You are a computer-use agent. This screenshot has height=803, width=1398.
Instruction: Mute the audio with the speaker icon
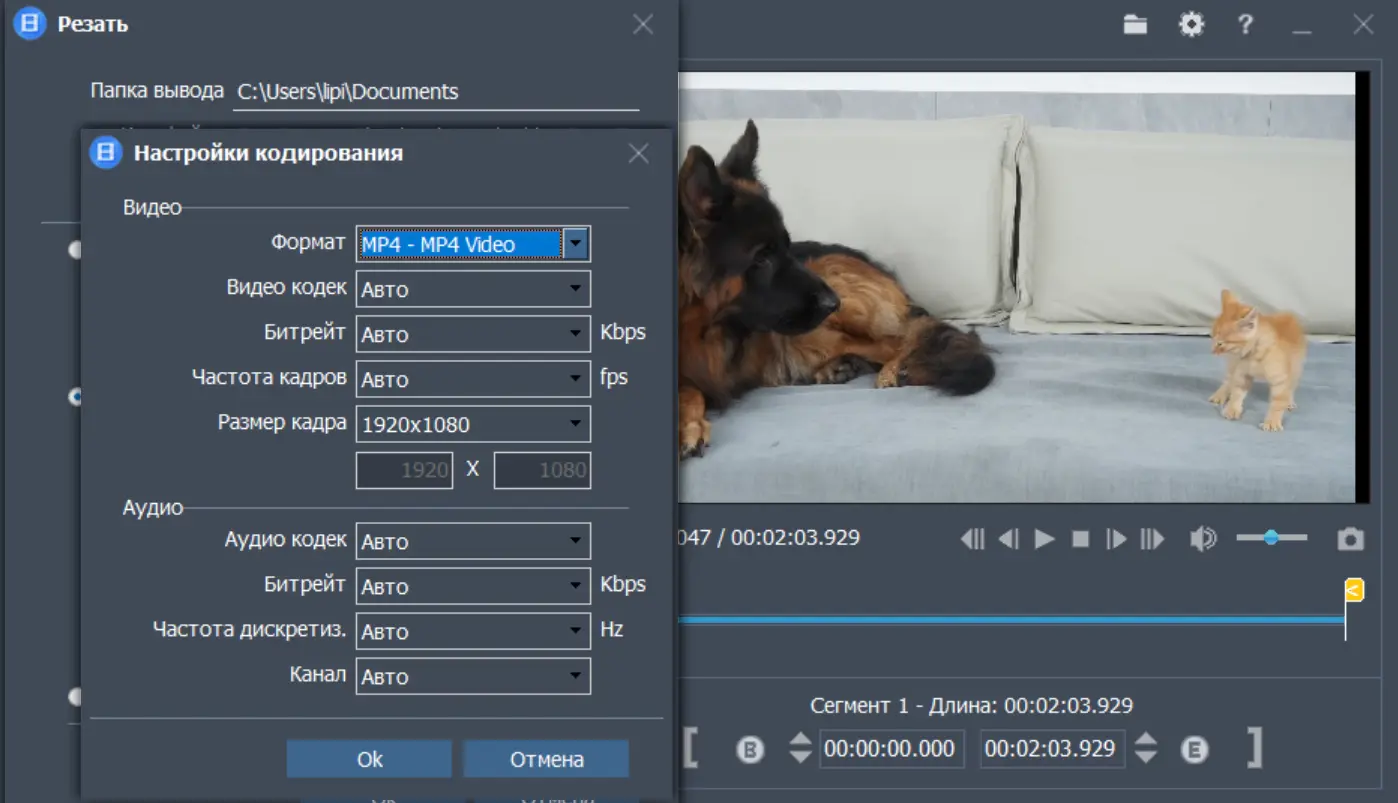1202,539
